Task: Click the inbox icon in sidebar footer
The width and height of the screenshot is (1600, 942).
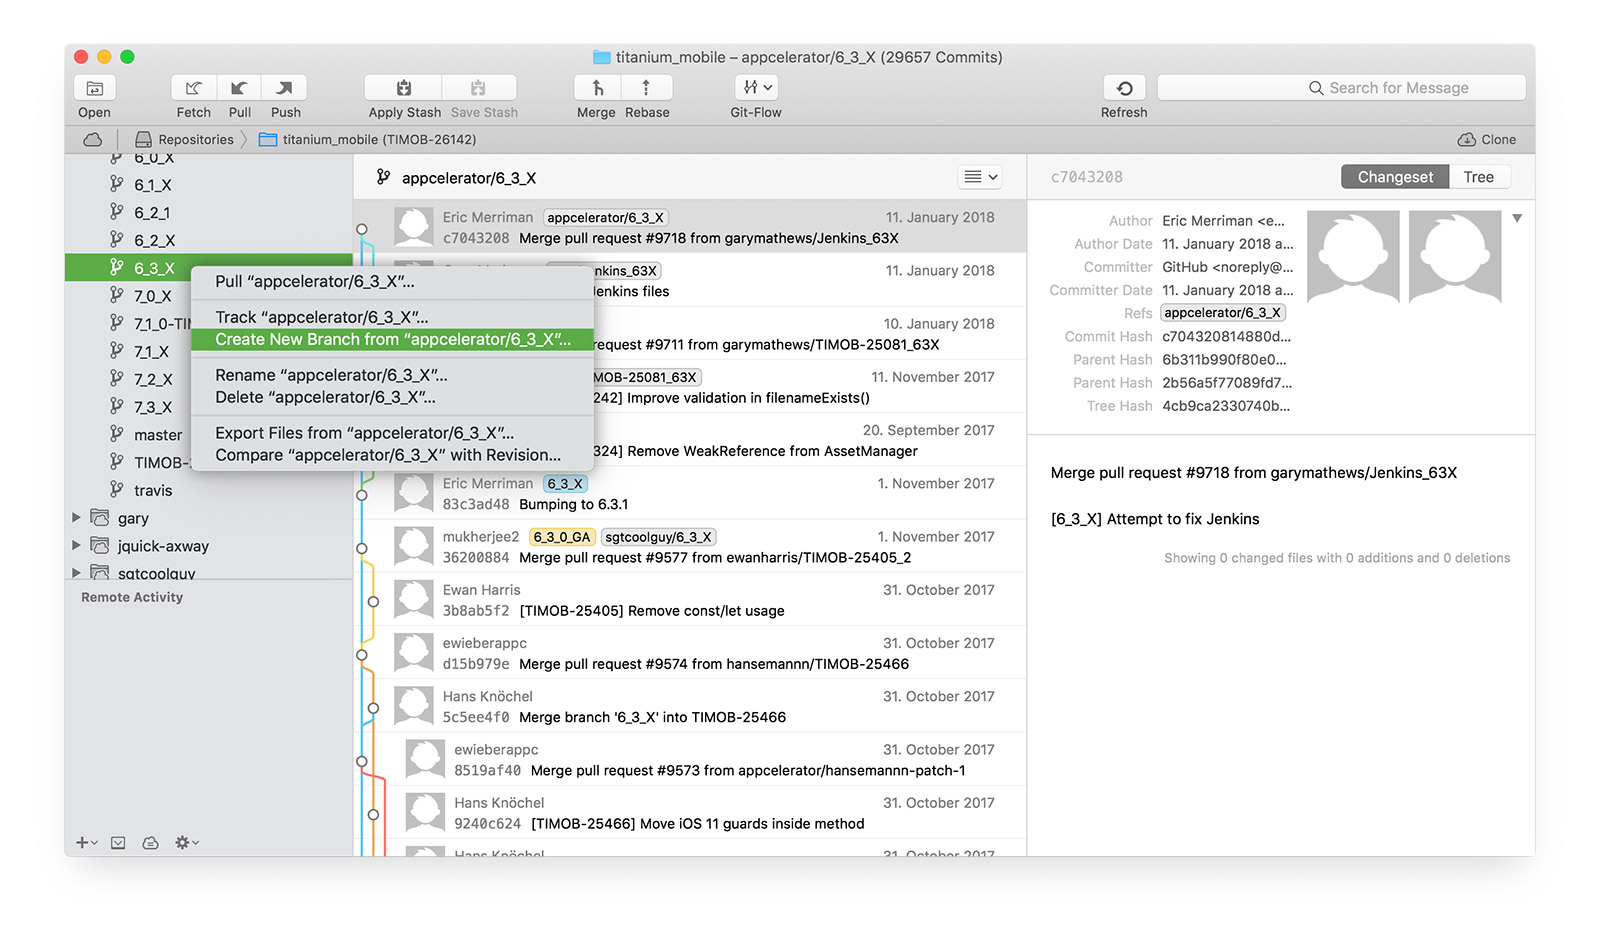Action: (118, 843)
